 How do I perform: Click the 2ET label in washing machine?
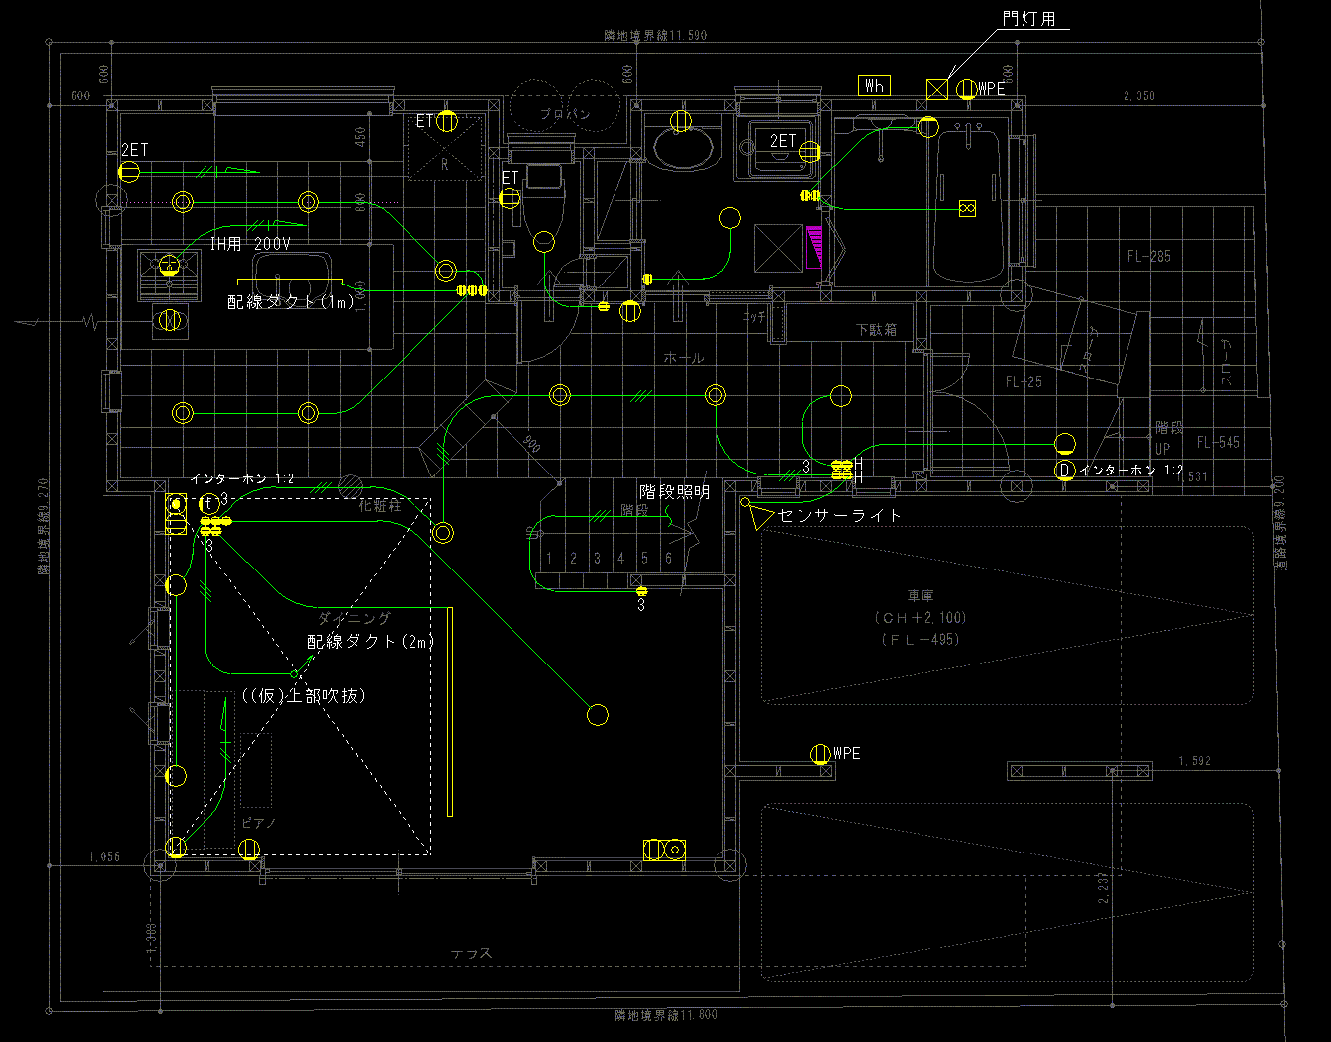point(783,141)
